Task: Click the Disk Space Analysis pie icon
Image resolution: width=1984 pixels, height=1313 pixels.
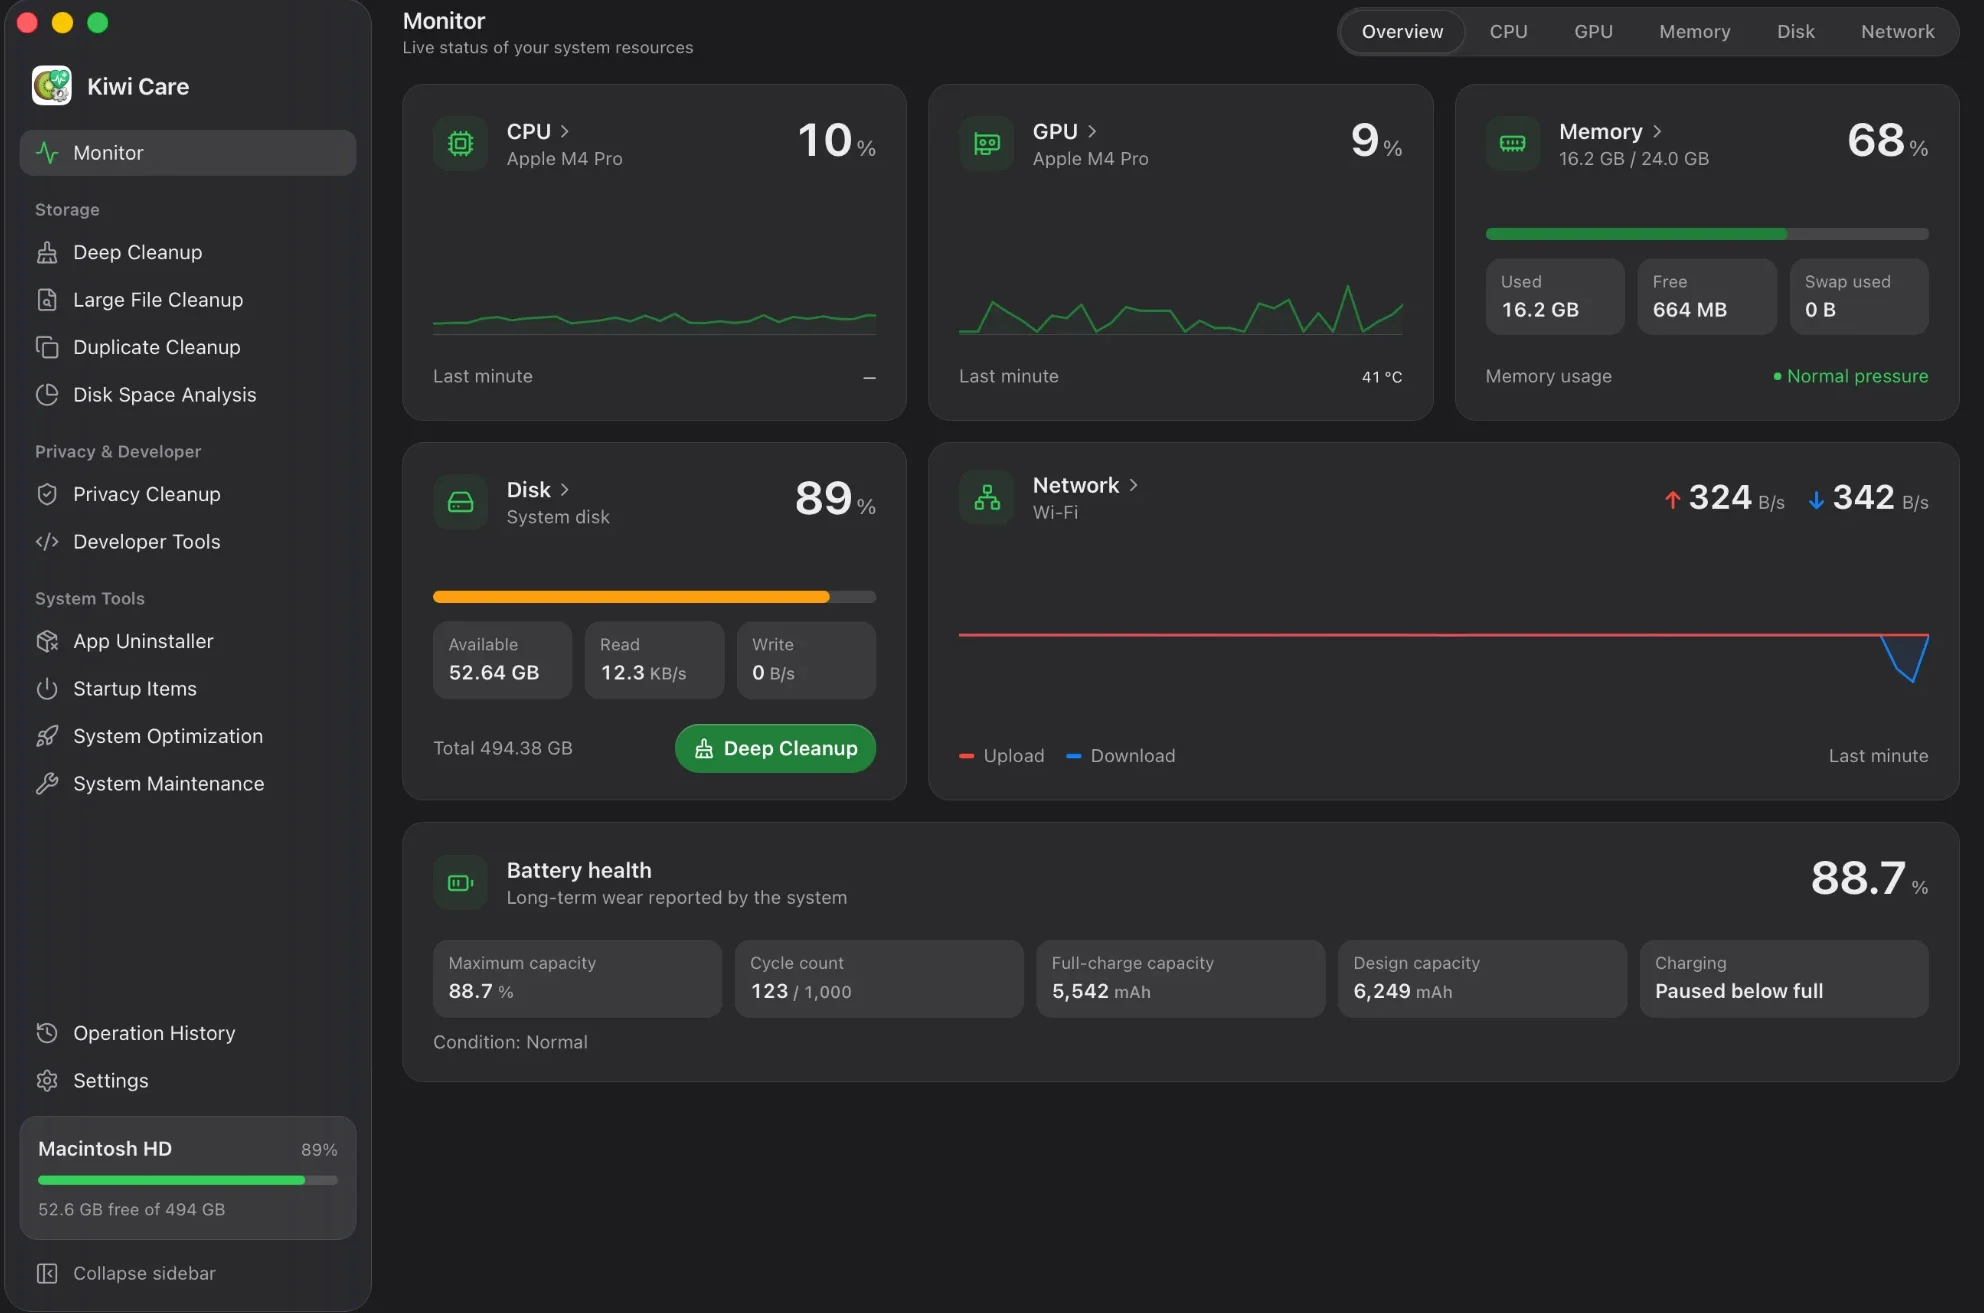Action: tap(47, 395)
